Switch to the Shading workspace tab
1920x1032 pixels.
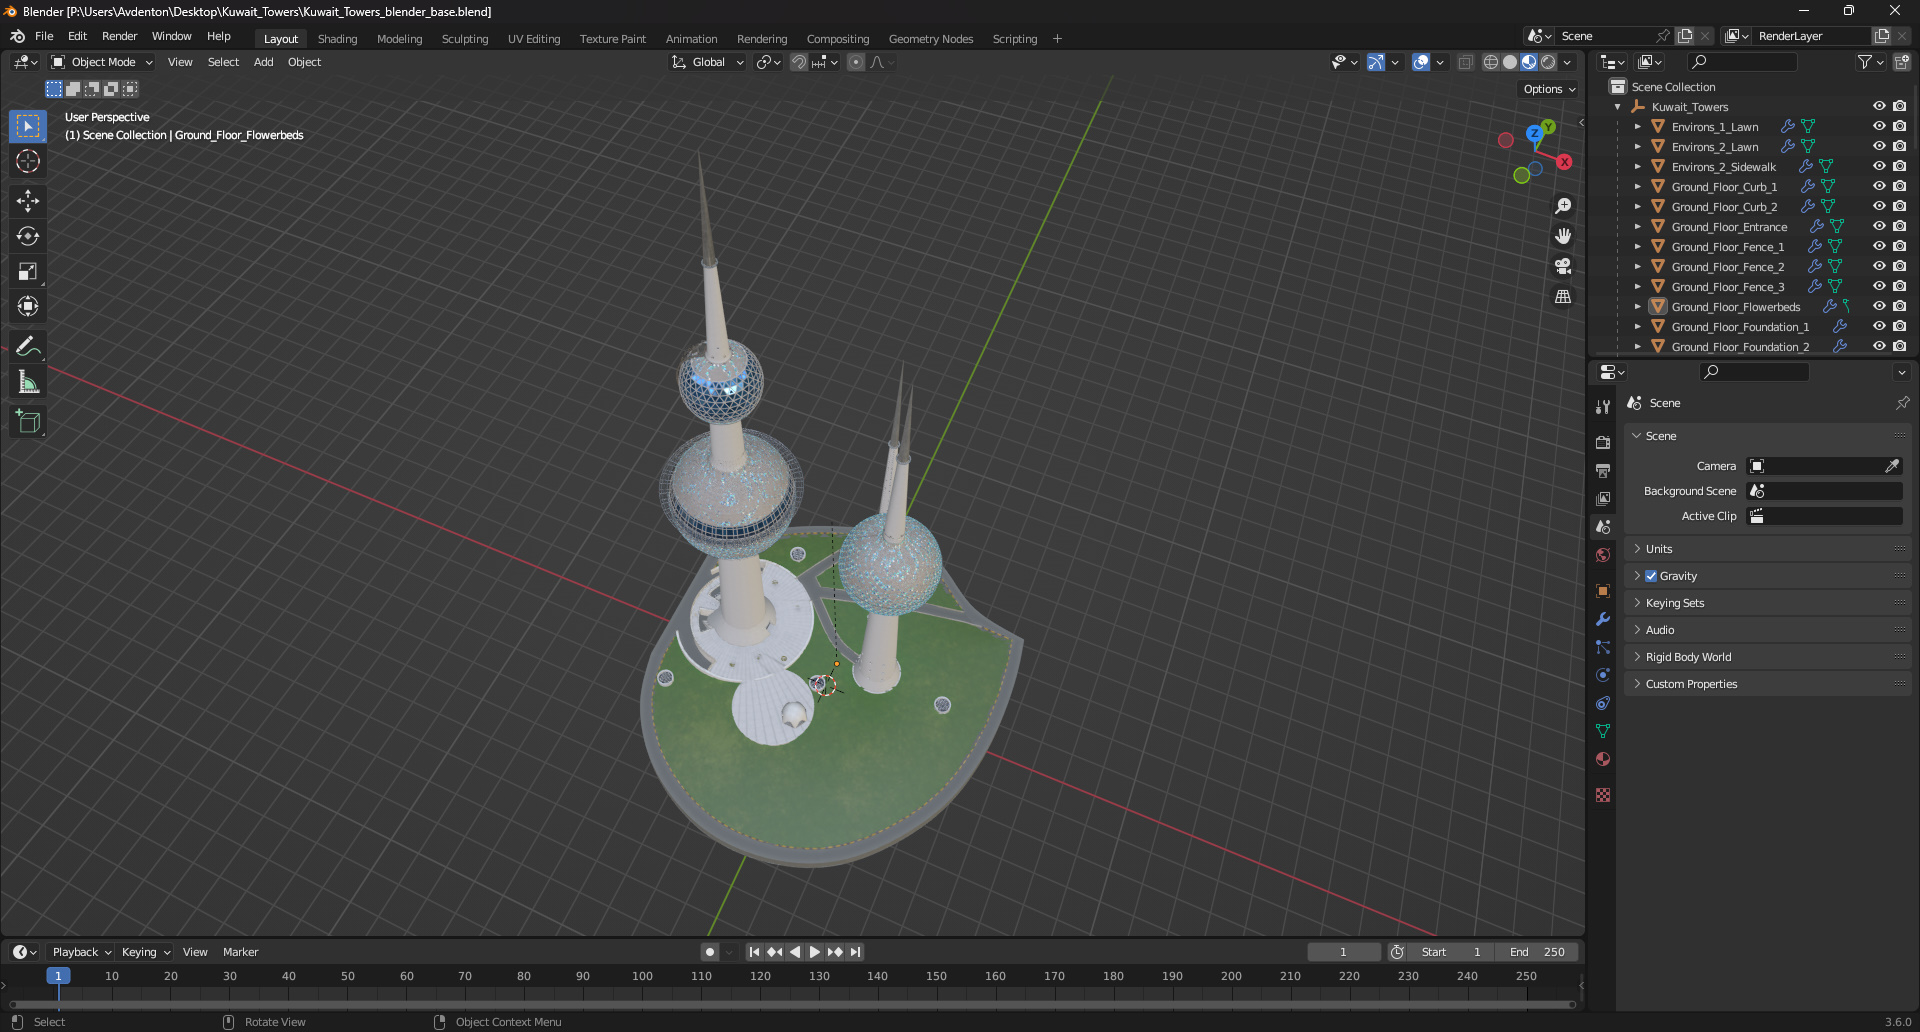click(x=337, y=39)
